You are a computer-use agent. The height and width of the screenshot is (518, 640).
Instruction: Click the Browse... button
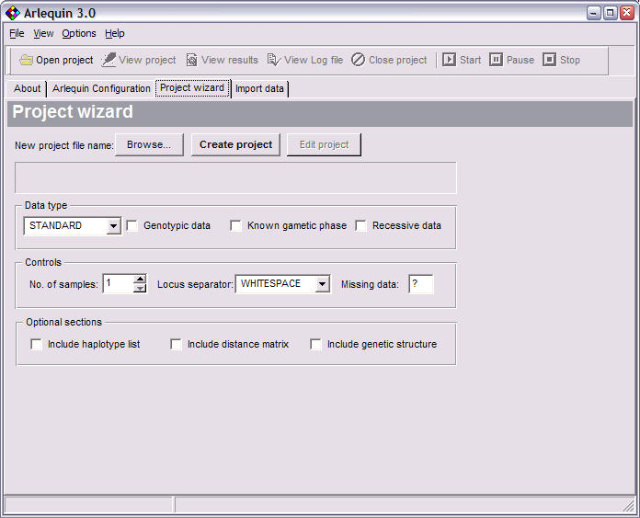pyautogui.click(x=149, y=145)
